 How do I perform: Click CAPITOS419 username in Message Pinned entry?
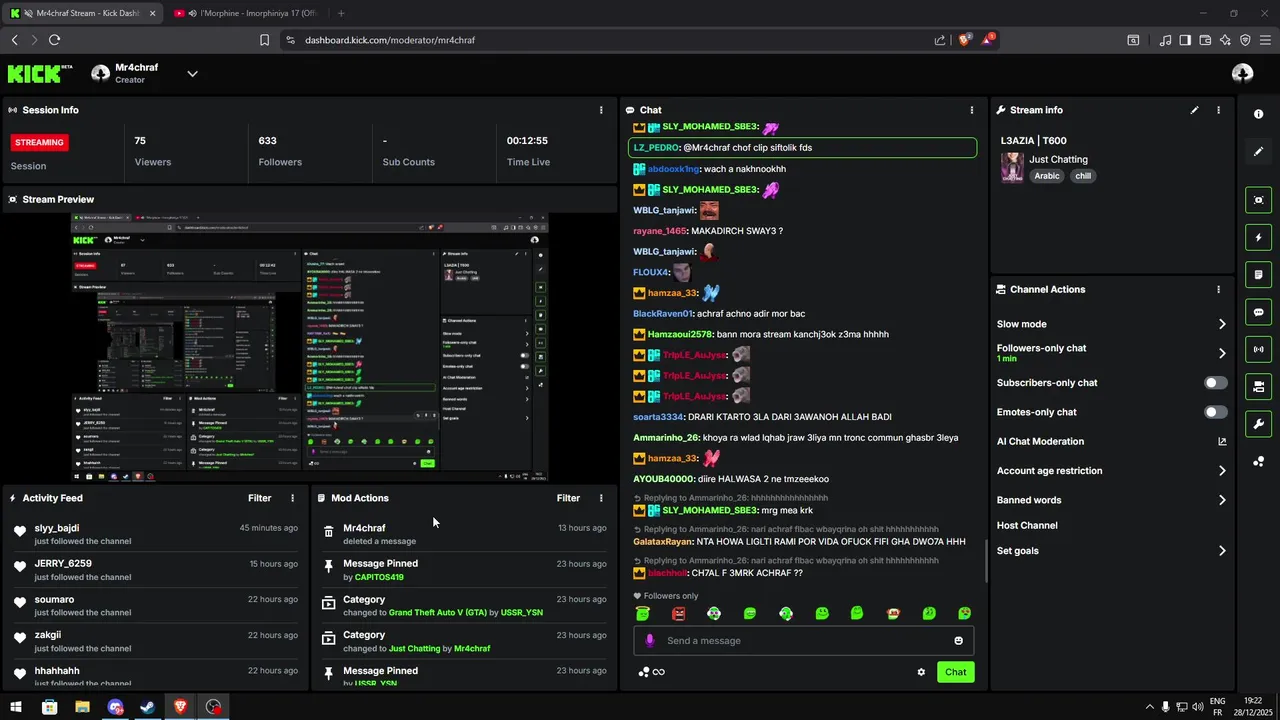click(379, 577)
